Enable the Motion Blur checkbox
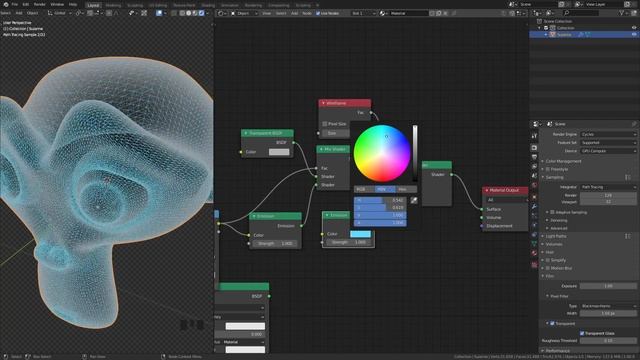 (548, 268)
